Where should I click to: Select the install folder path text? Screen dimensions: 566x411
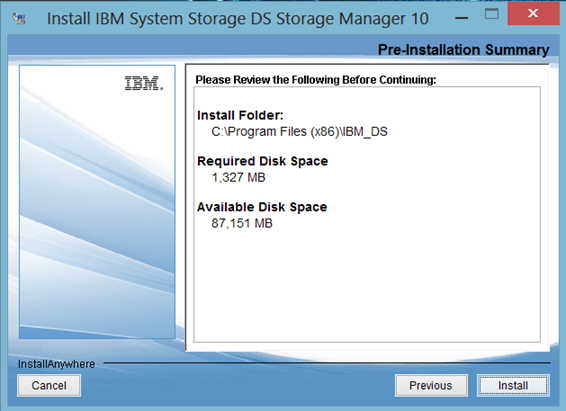tap(299, 132)
